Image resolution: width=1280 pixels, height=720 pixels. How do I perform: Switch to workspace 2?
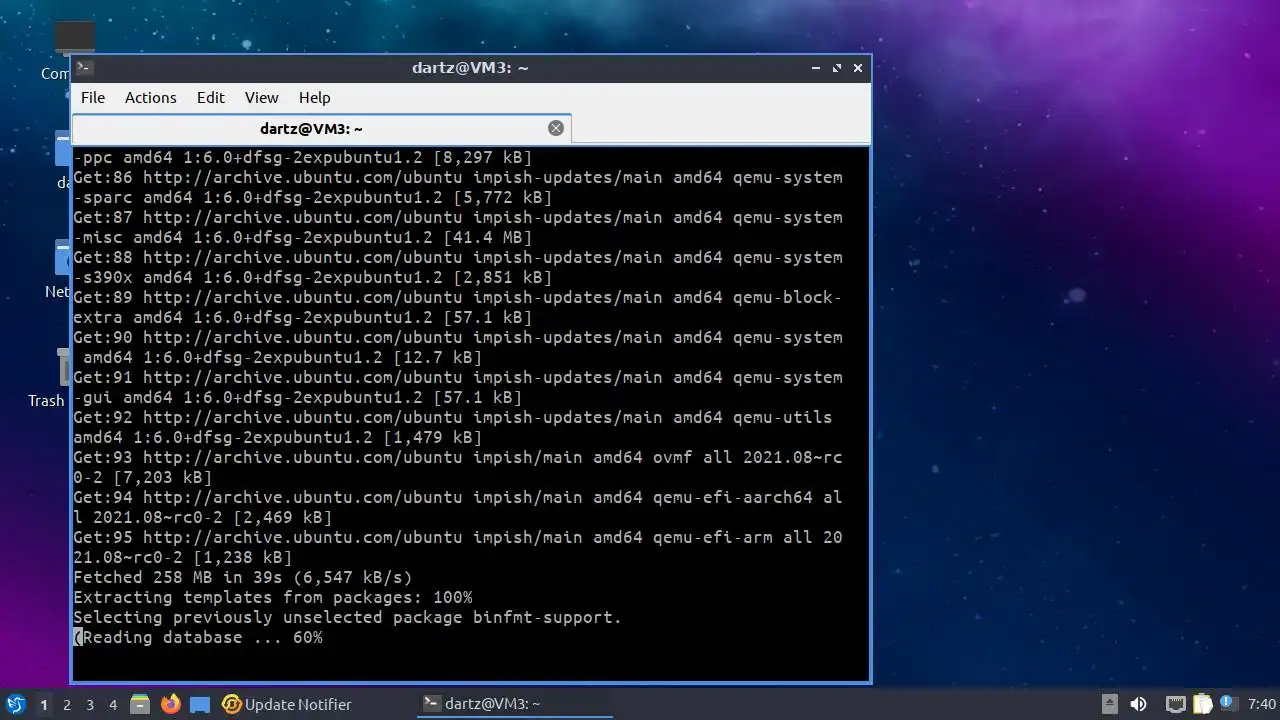67,705
